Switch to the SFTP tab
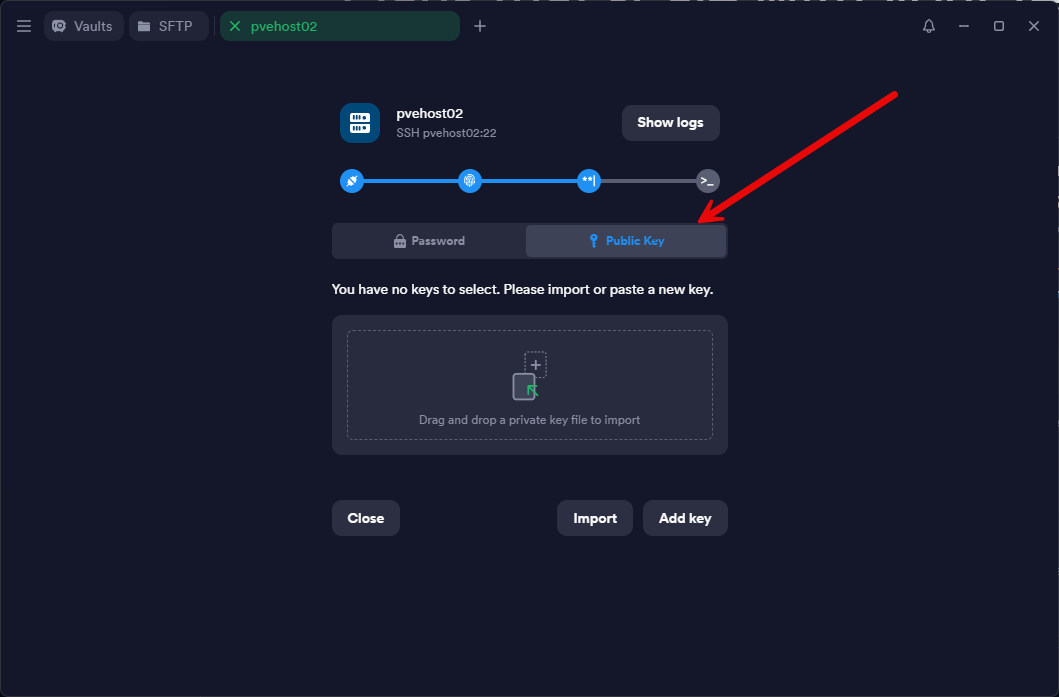Viewport: 1059px width, 697px height. coord(168,26)
